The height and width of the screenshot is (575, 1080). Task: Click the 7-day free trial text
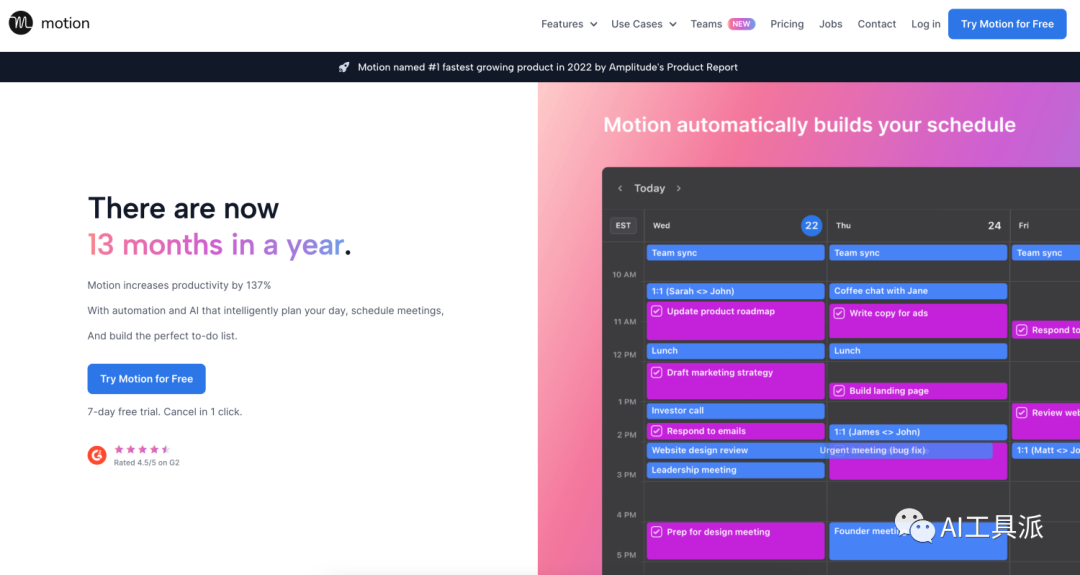[165, 412]
